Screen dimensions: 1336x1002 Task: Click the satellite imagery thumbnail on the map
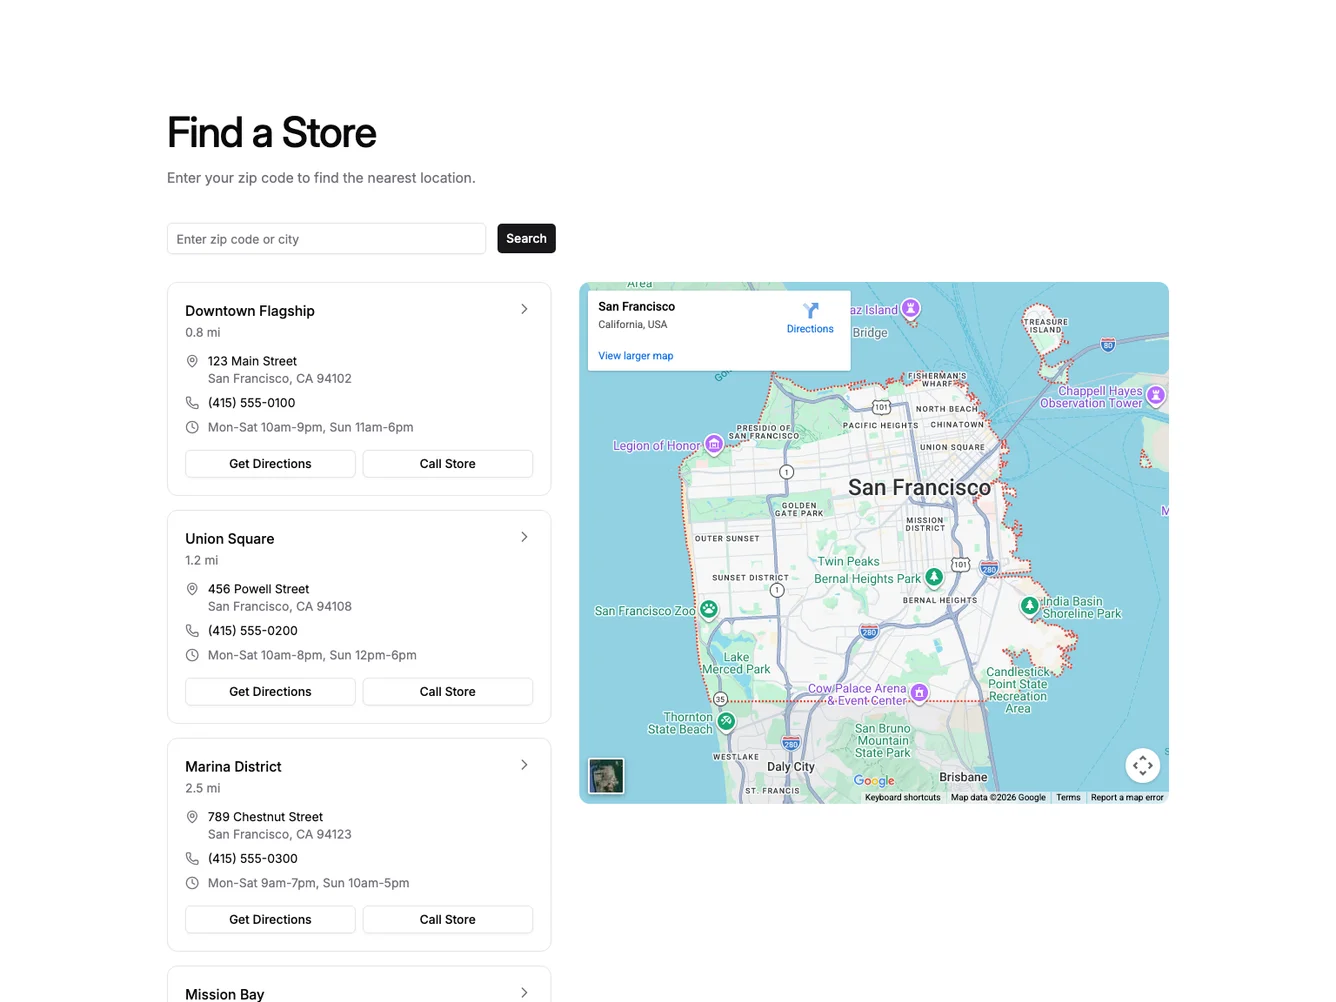(x=605, y=775)
